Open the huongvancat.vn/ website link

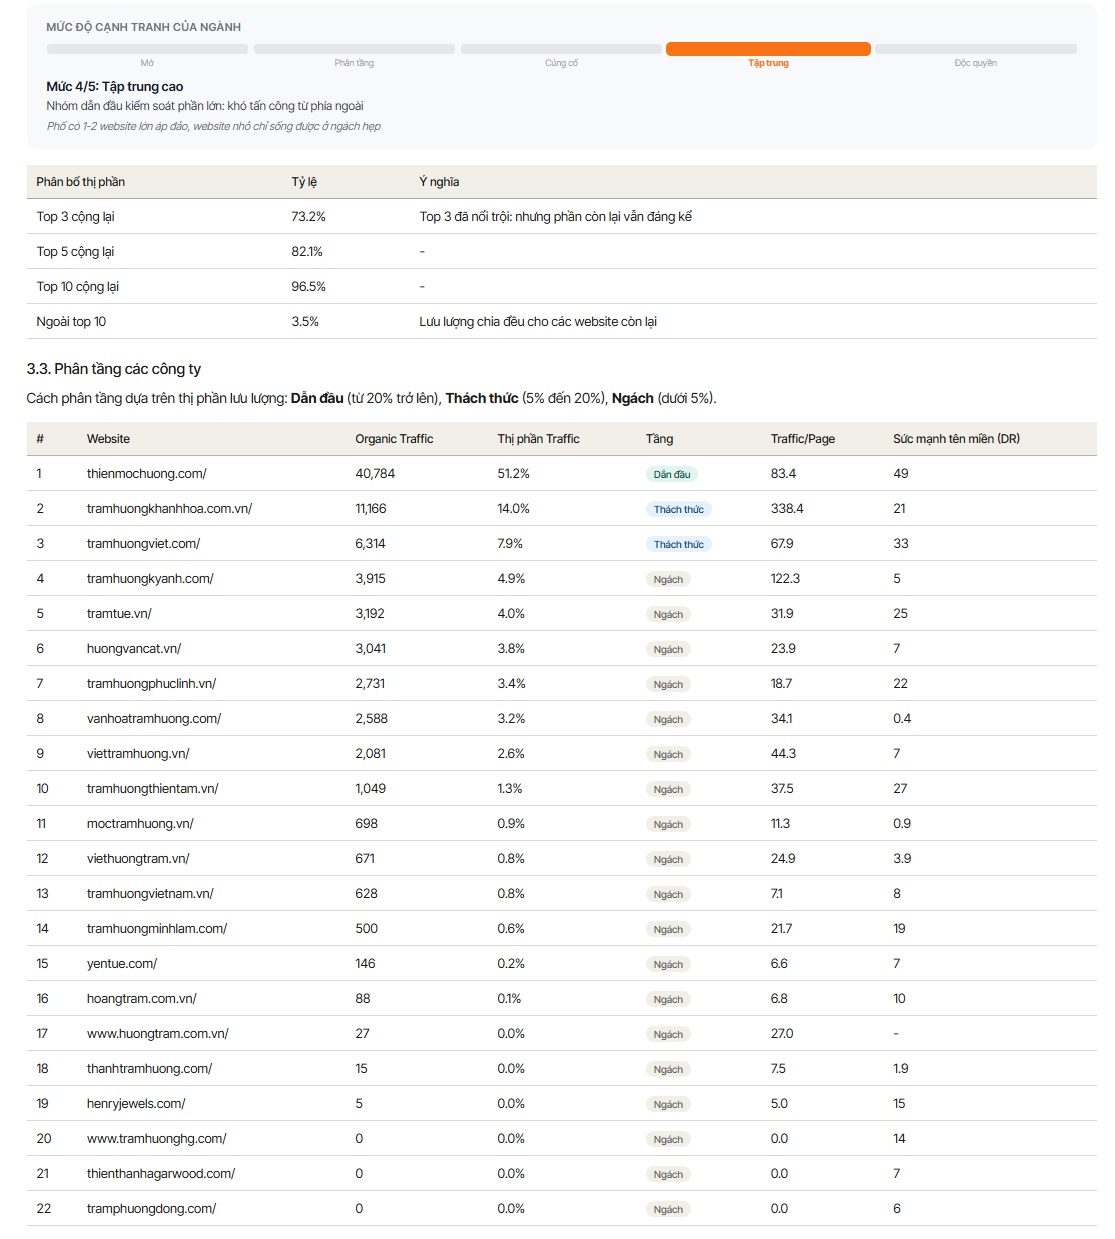coord(134,649)
